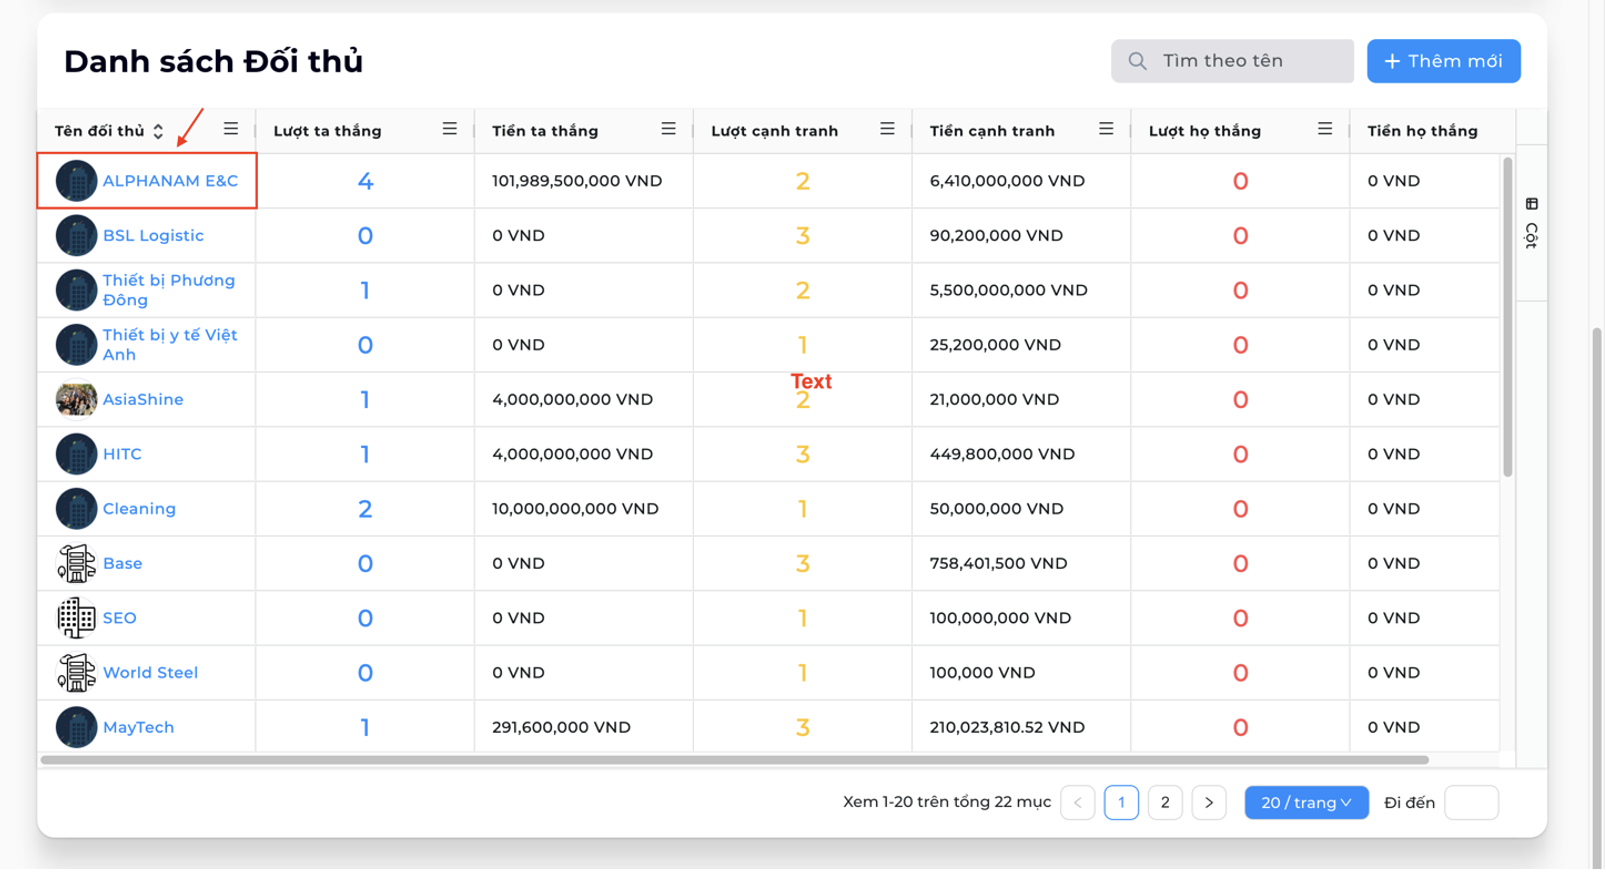Click the horizontal table scrollbar
Image resolution: width=1606 pixels, height=872 pixels.
tap(735, 761)
